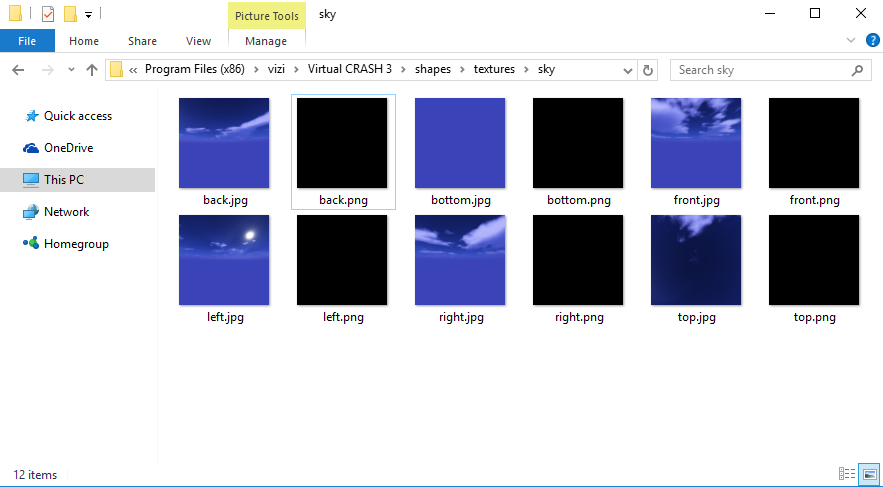Click the folder icon in the address bar

point(117,69)
